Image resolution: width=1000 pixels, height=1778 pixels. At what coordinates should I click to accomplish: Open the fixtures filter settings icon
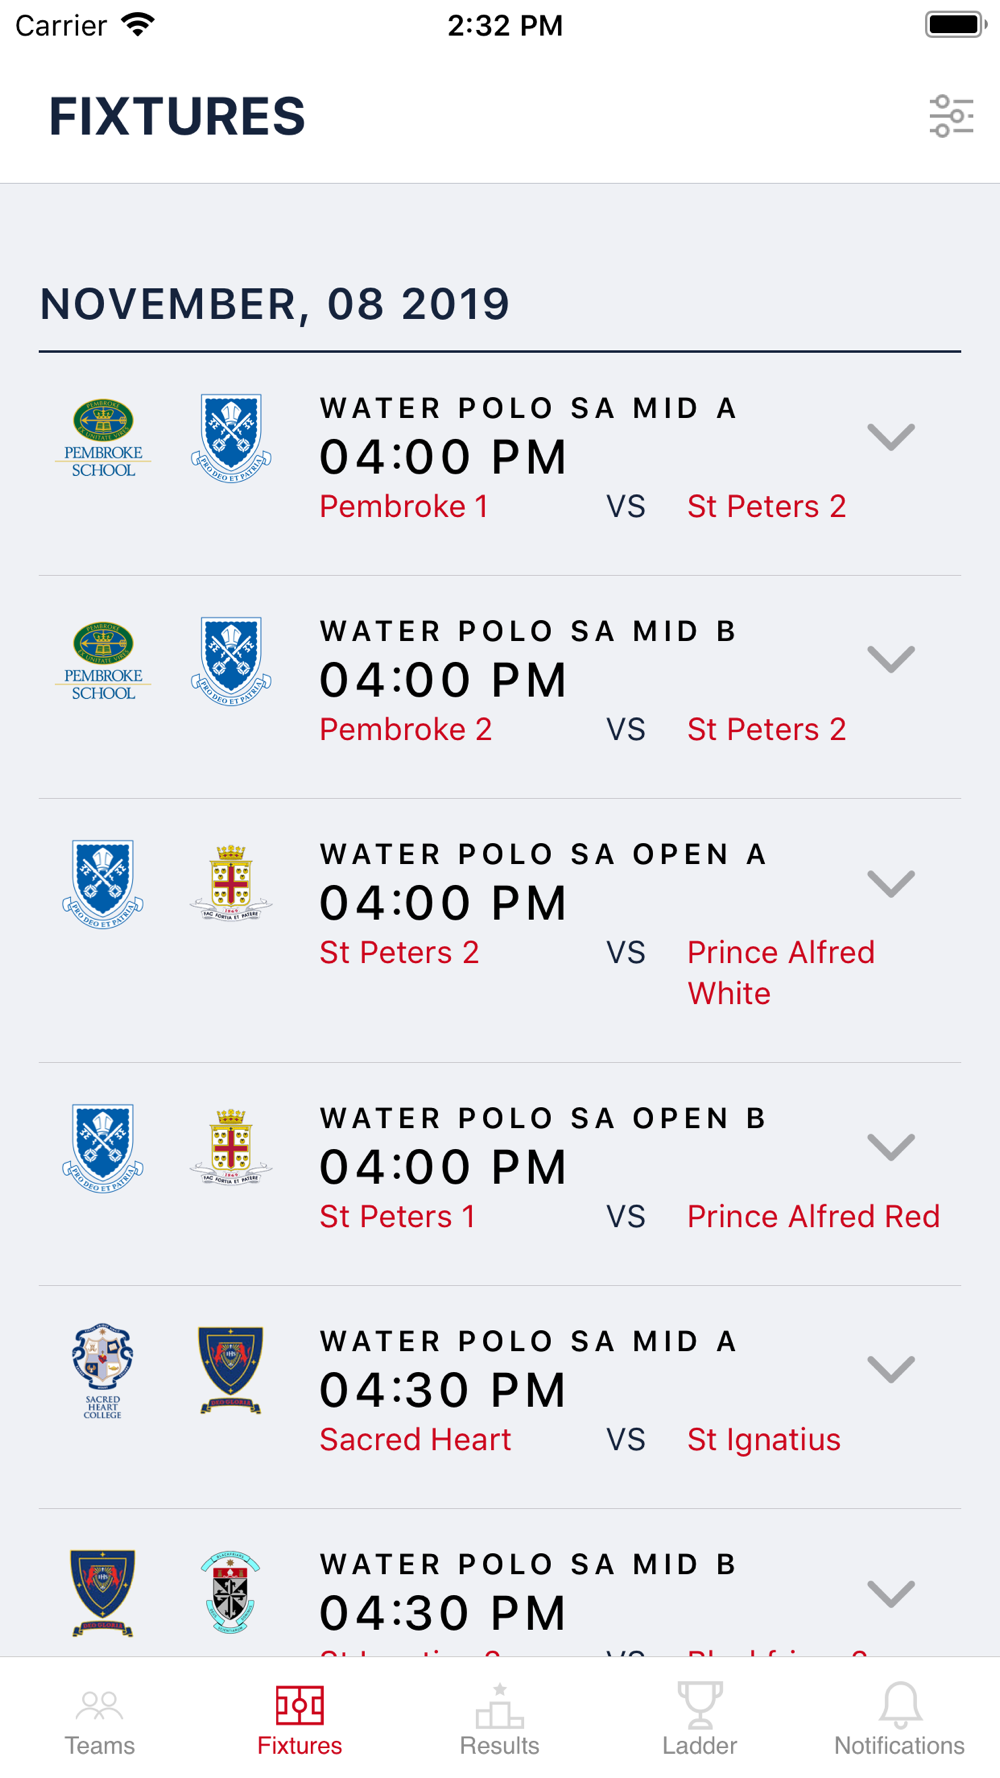click(951, 116)
